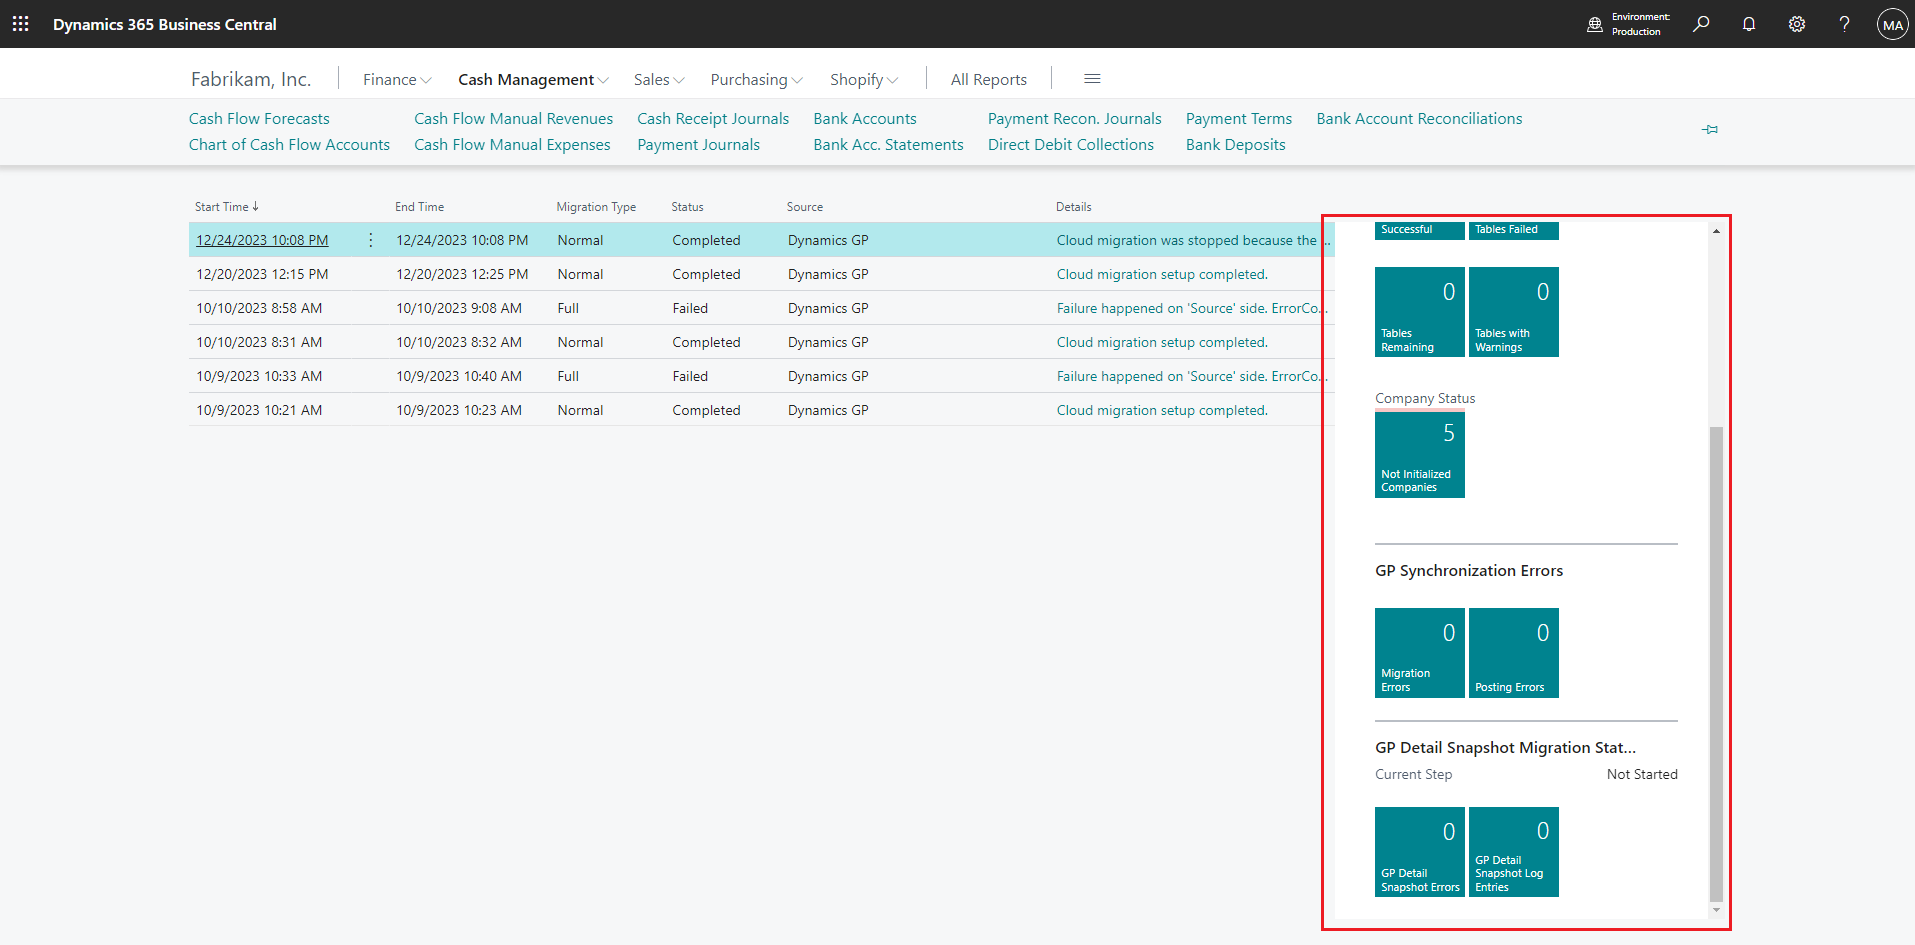The image size is (1915, 945).
Task: Open the hamburger menu for more options
Action: [x=1092, y=78]
